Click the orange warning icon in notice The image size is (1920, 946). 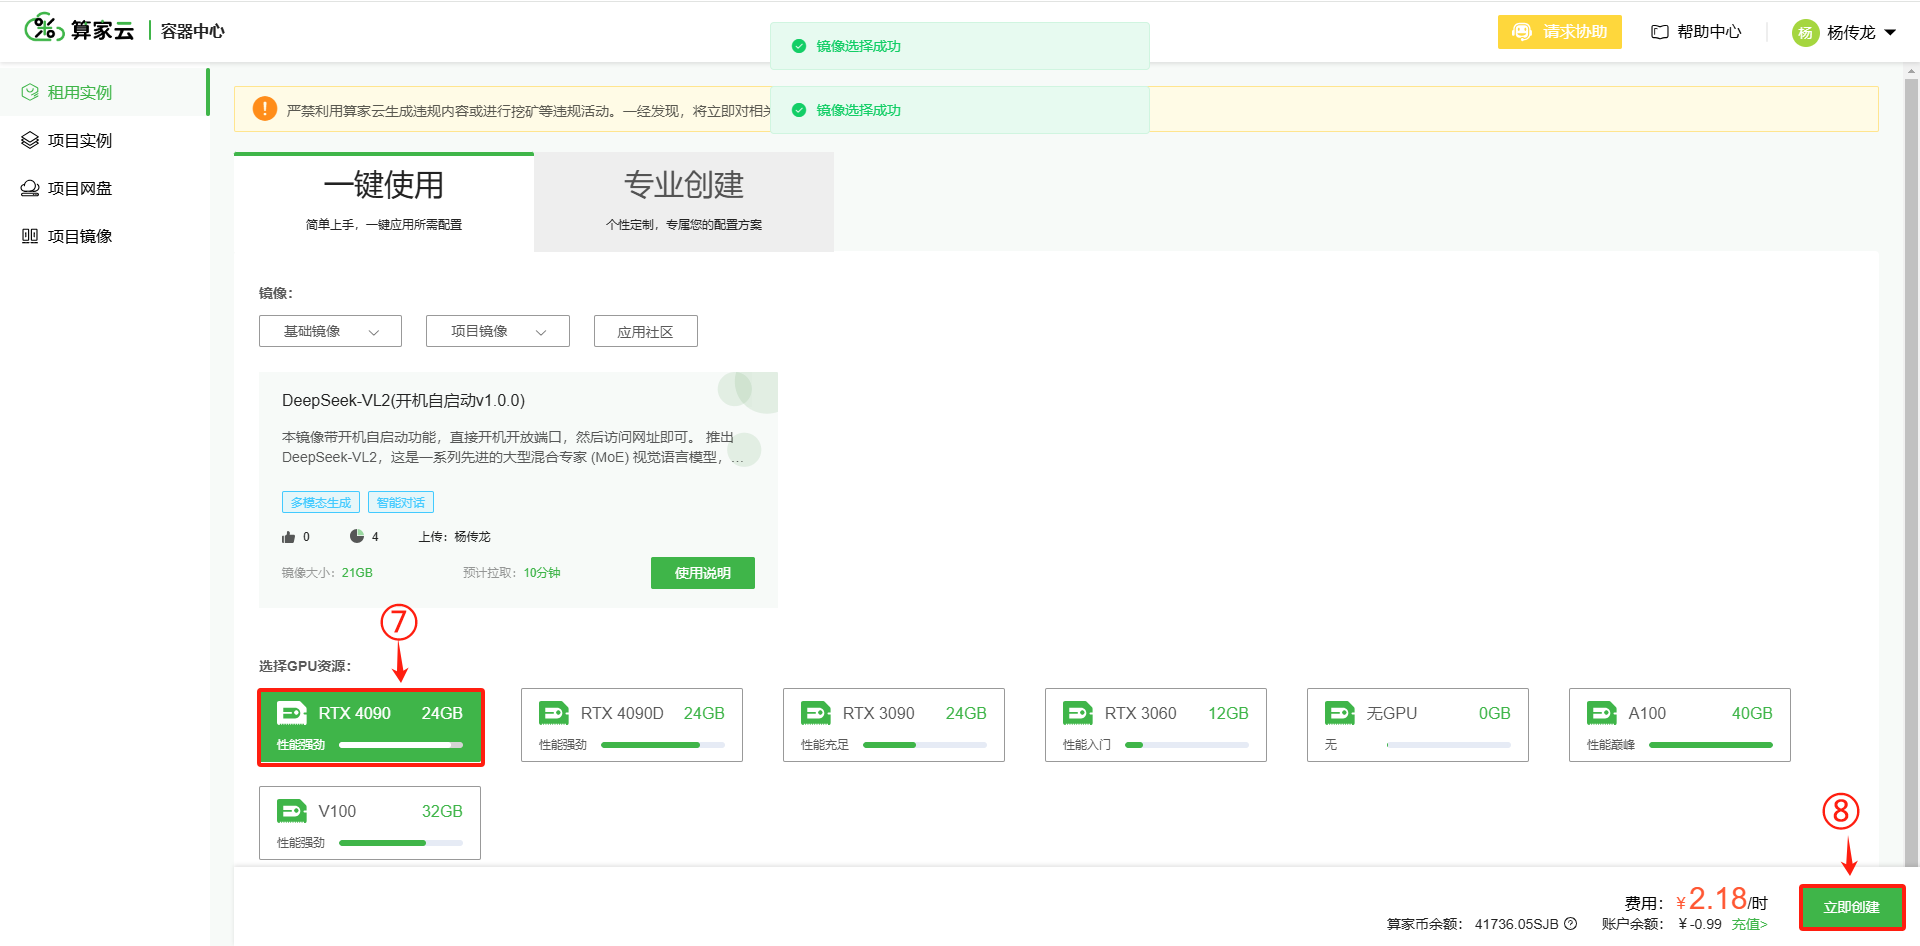(265, 109)
